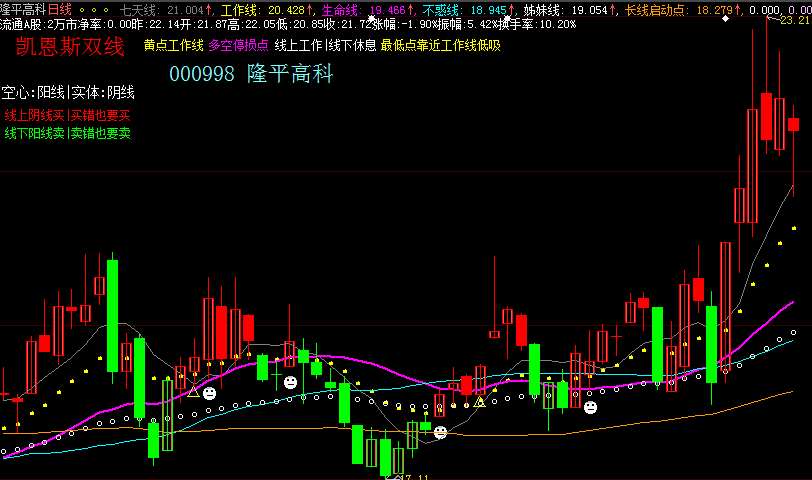Click the smiley face below the magenta line peak

click(x=290, y=382)
